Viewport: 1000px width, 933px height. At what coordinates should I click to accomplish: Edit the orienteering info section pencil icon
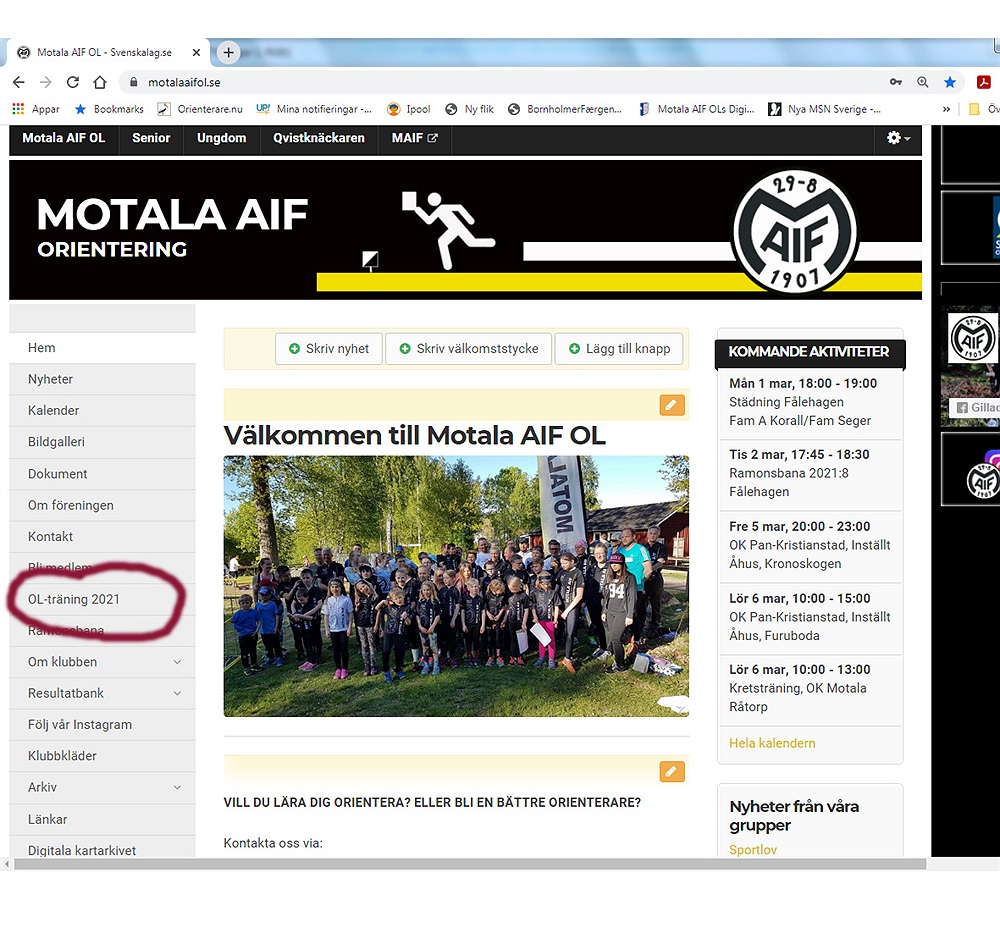coord(672,772)
